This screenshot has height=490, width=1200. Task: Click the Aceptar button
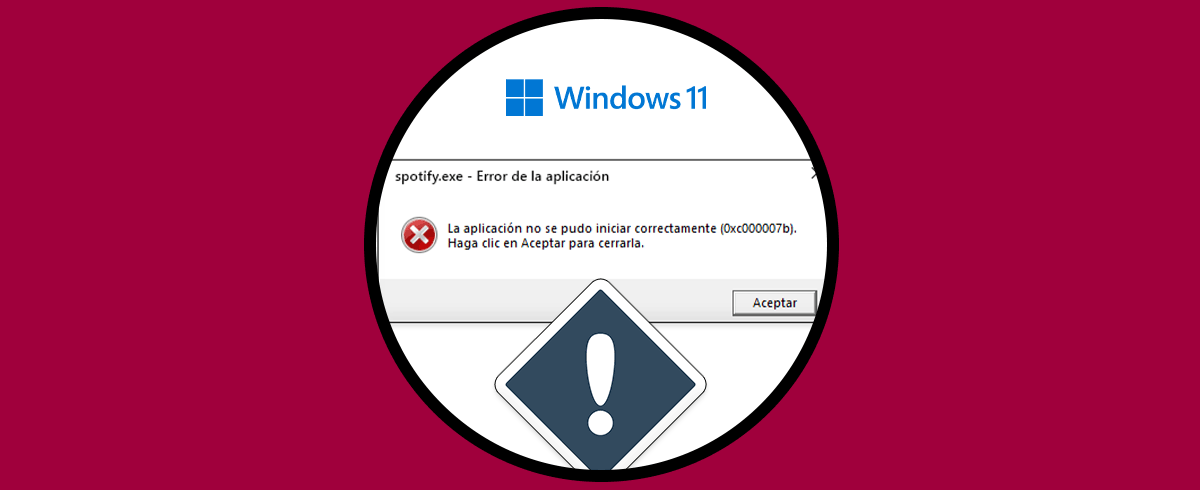tap(774, 302)
